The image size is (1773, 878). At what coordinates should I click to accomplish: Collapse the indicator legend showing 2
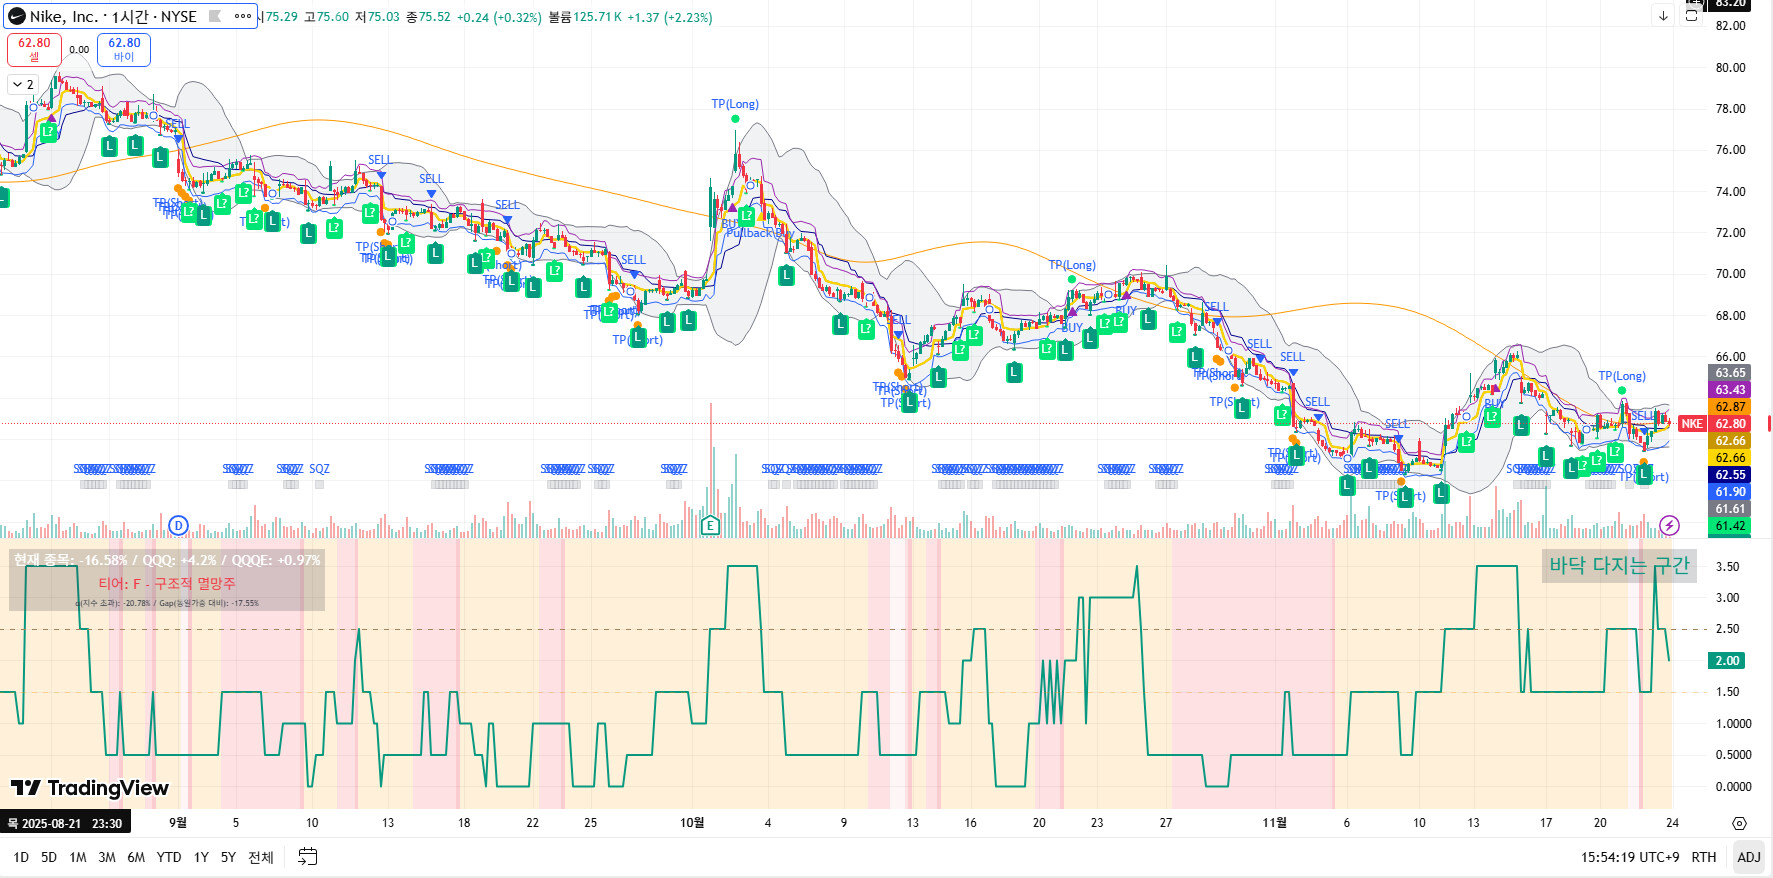click(x=23, y=84)
